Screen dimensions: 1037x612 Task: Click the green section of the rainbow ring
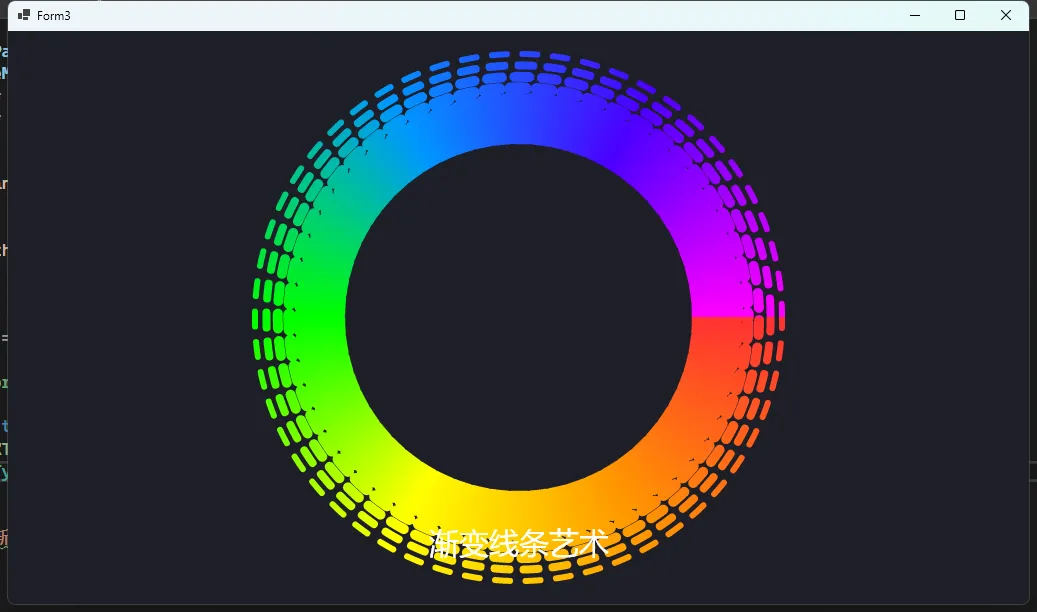pos(310,320)
